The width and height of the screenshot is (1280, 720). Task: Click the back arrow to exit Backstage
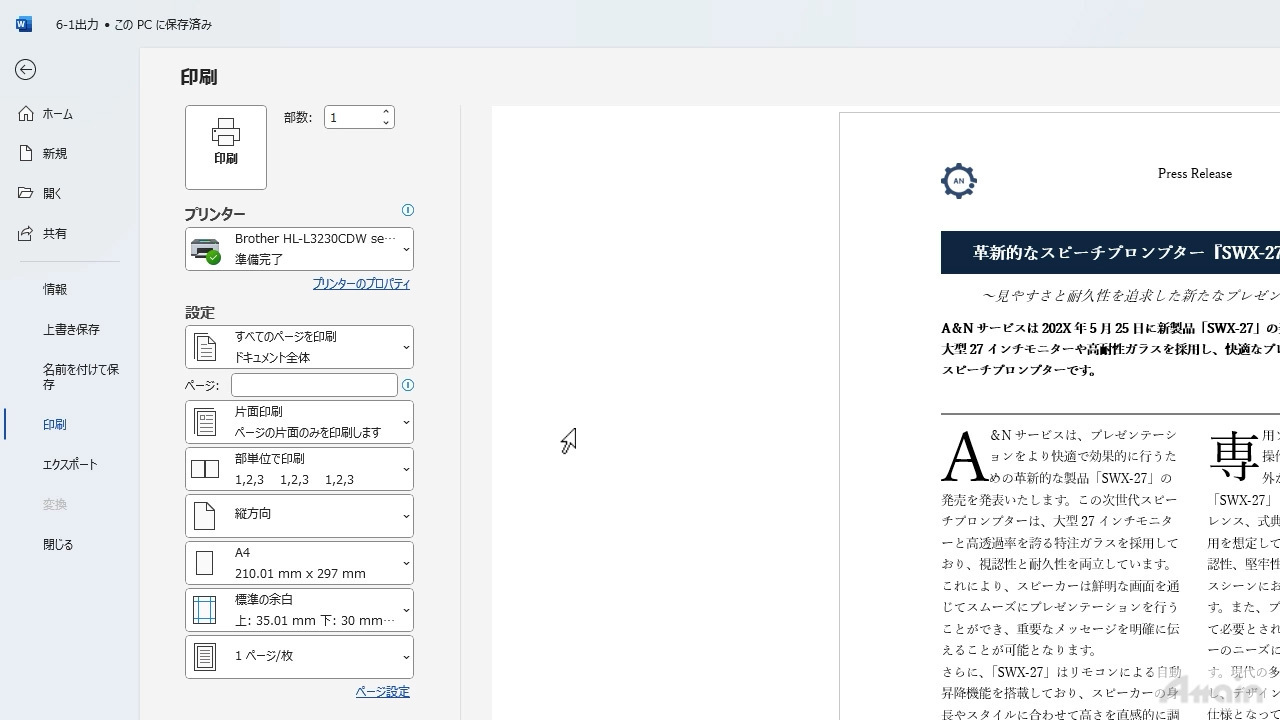(26, 69)
